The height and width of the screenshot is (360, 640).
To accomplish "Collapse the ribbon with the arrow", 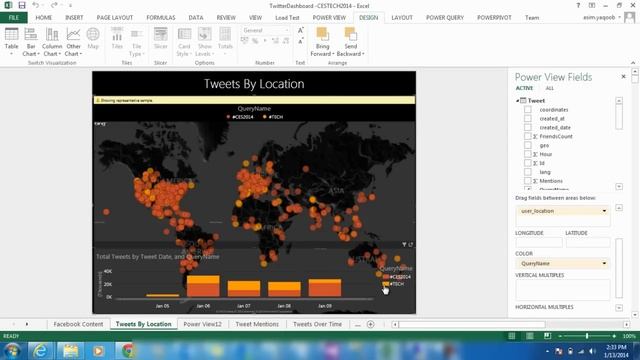I will (x=633, y=63).
